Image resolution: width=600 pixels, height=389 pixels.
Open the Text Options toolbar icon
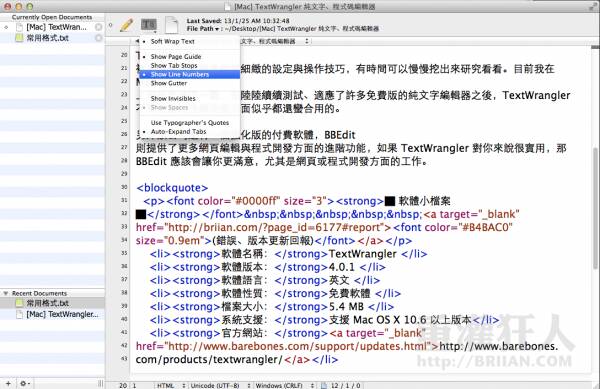pyautogui.click(x=148, y=25)
